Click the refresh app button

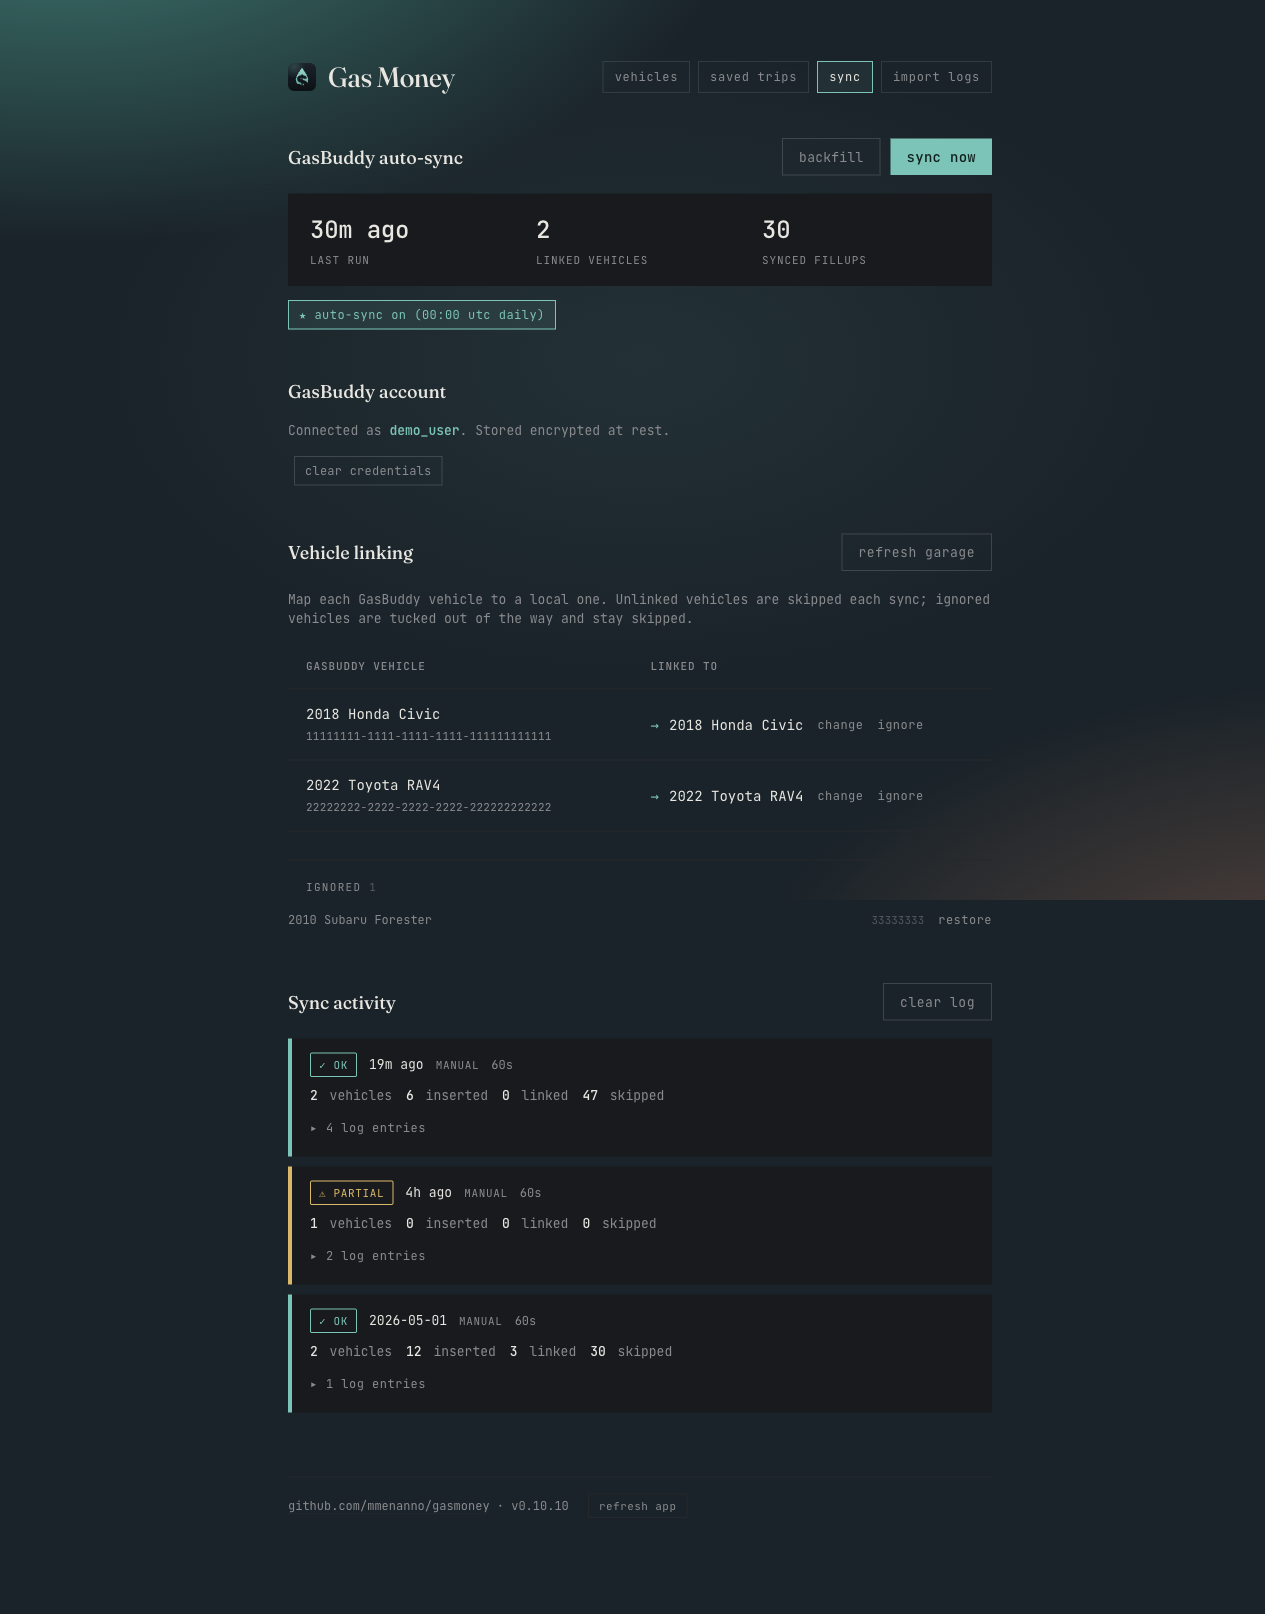pos(637,1506)
